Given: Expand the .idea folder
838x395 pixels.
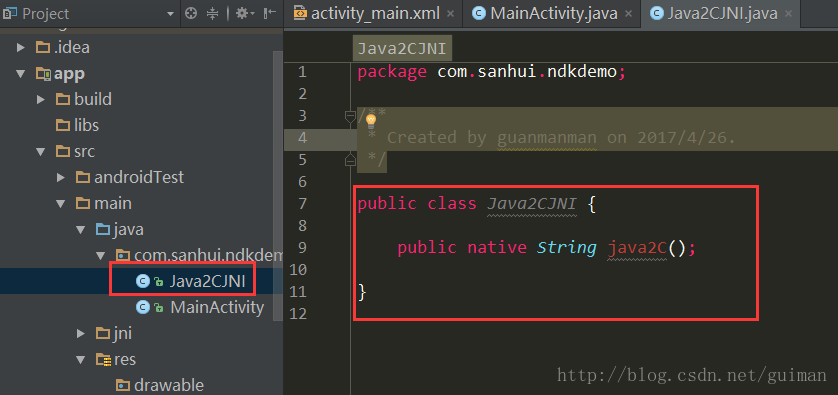Looking at the screenshot, I should (x=21, y=48).
